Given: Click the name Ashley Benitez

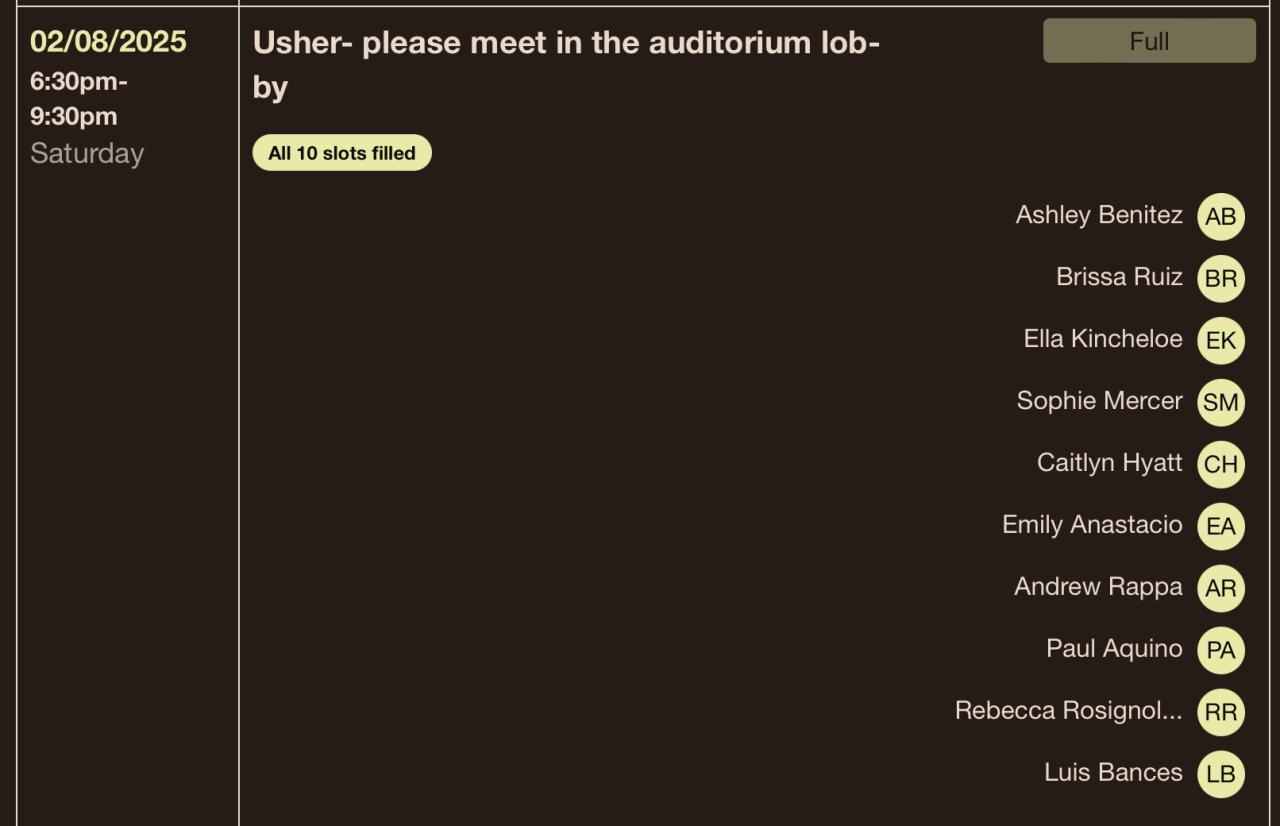Looking at the screenshot, I should pos(1098,215).
